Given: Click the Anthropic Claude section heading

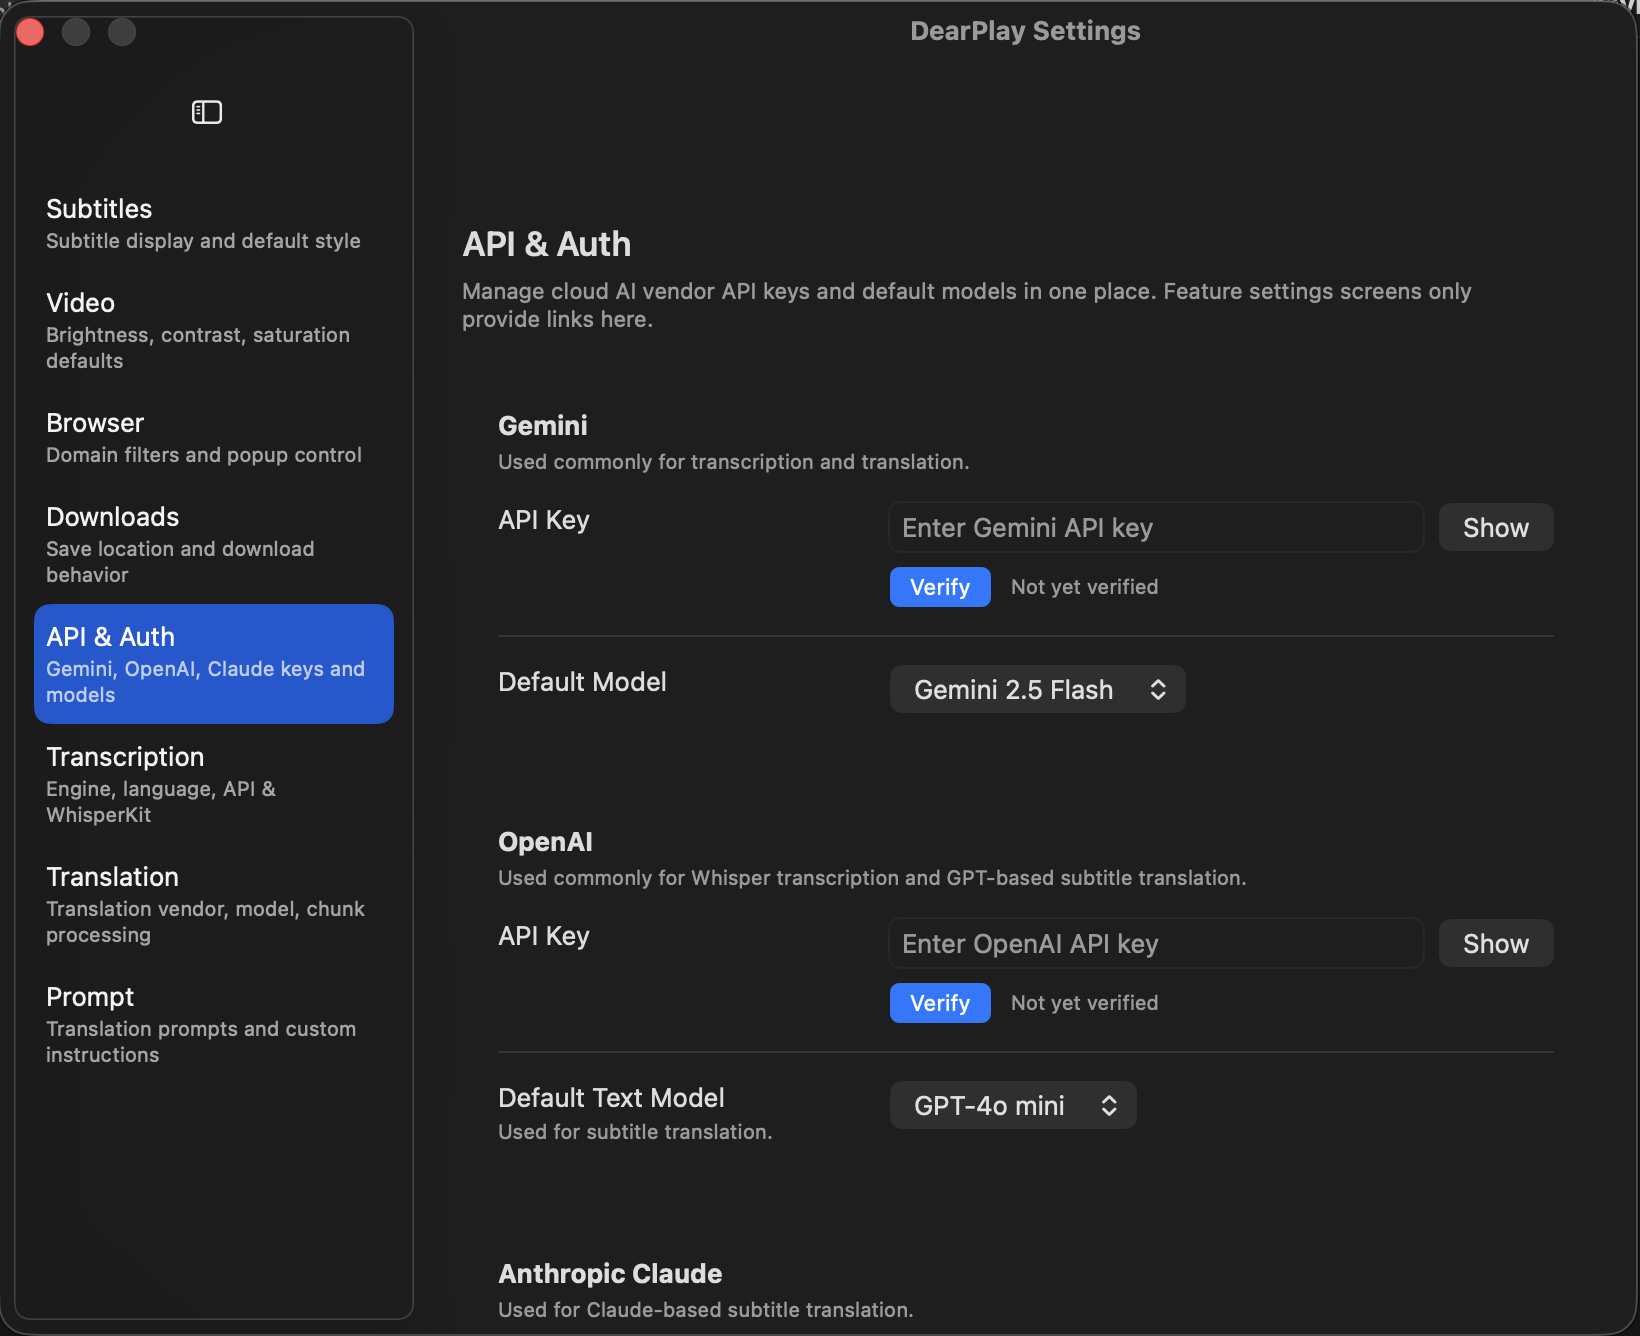Looking at the screenshot, I should pyautogui.click(x=610, y=1274).
